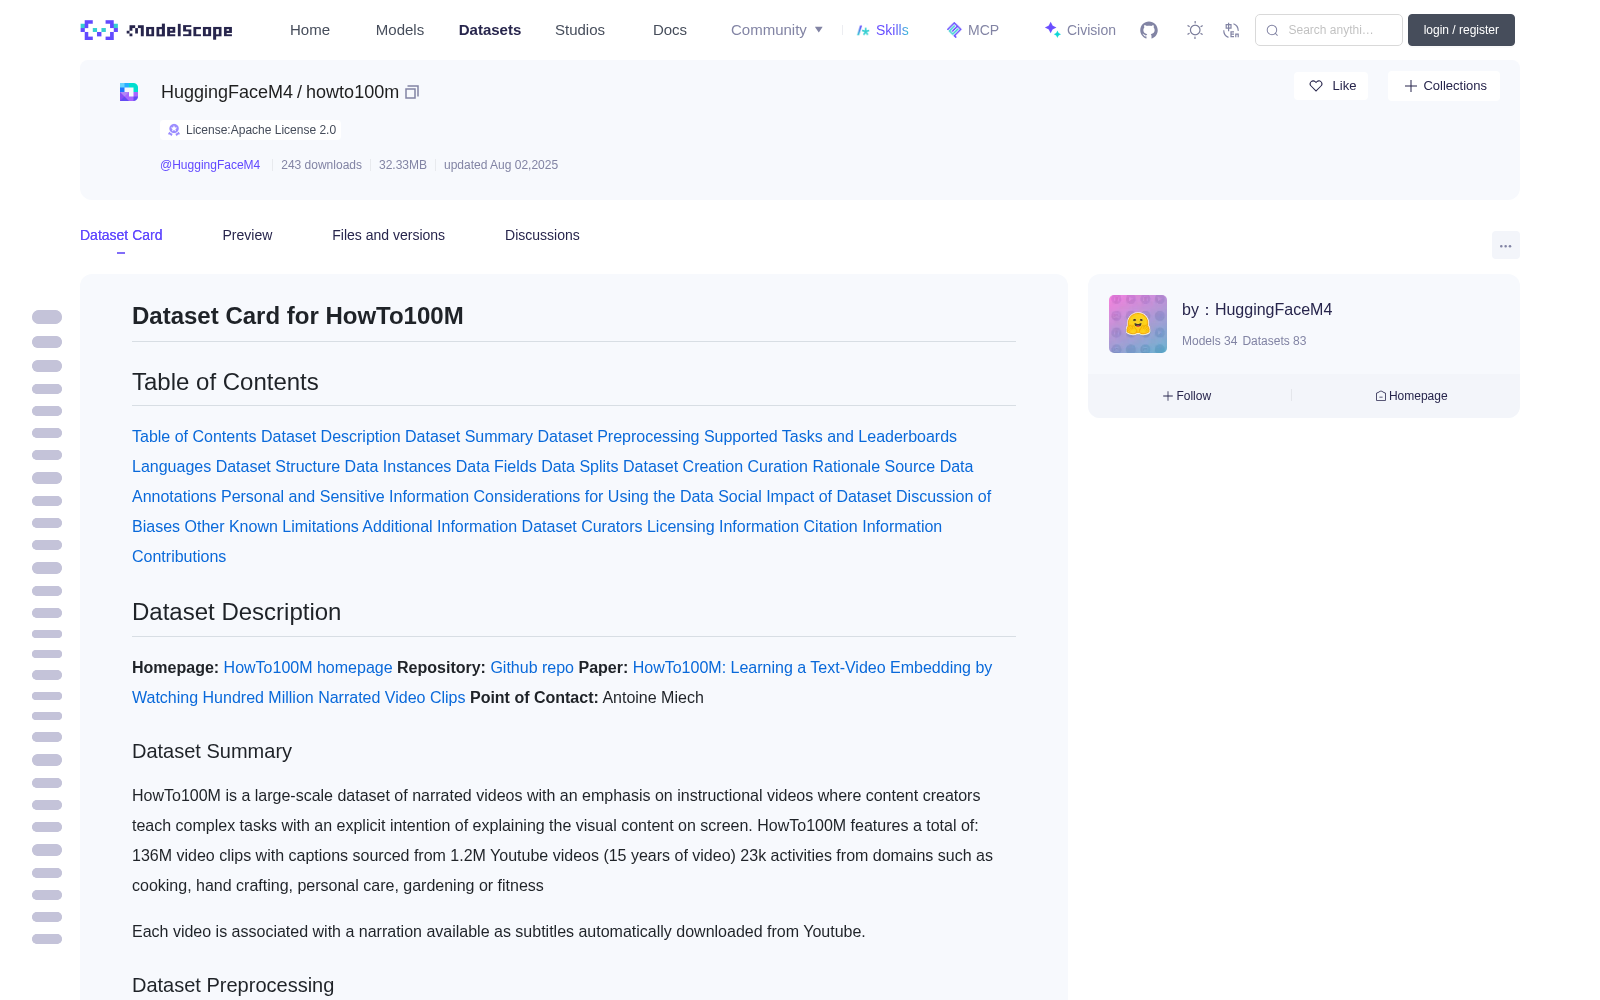This screenshot has width=1600, height=1000.
Task: Copy the dataset name howto100m
Action: (x=412, y=92)
